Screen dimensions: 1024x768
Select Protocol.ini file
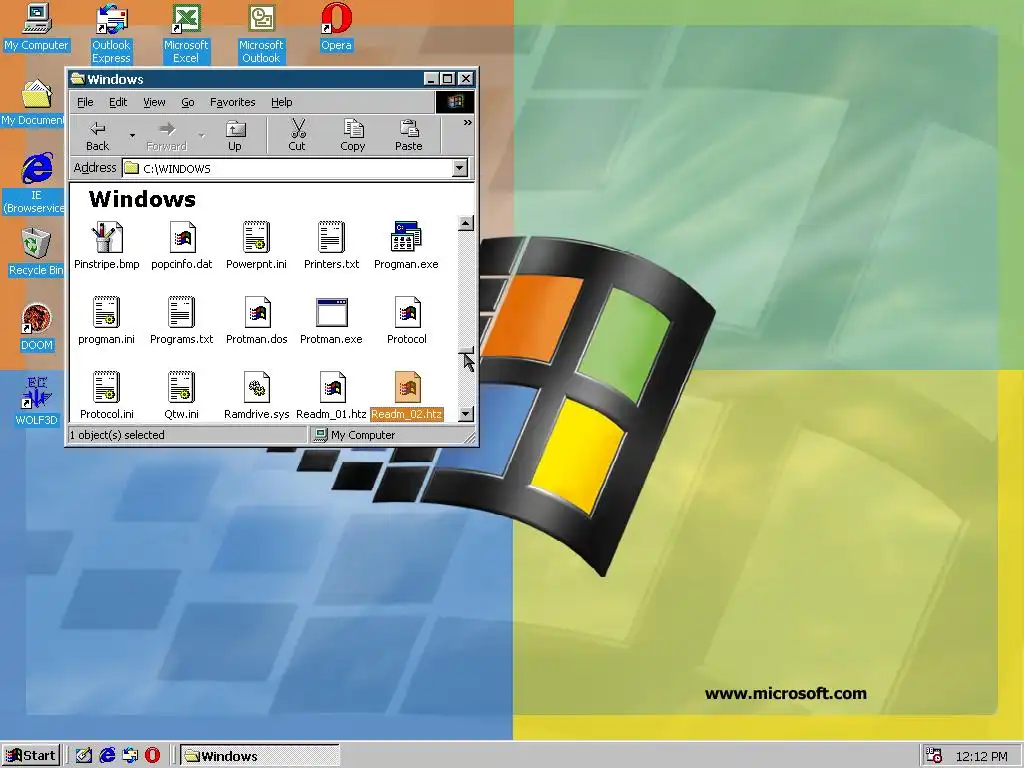106,396
